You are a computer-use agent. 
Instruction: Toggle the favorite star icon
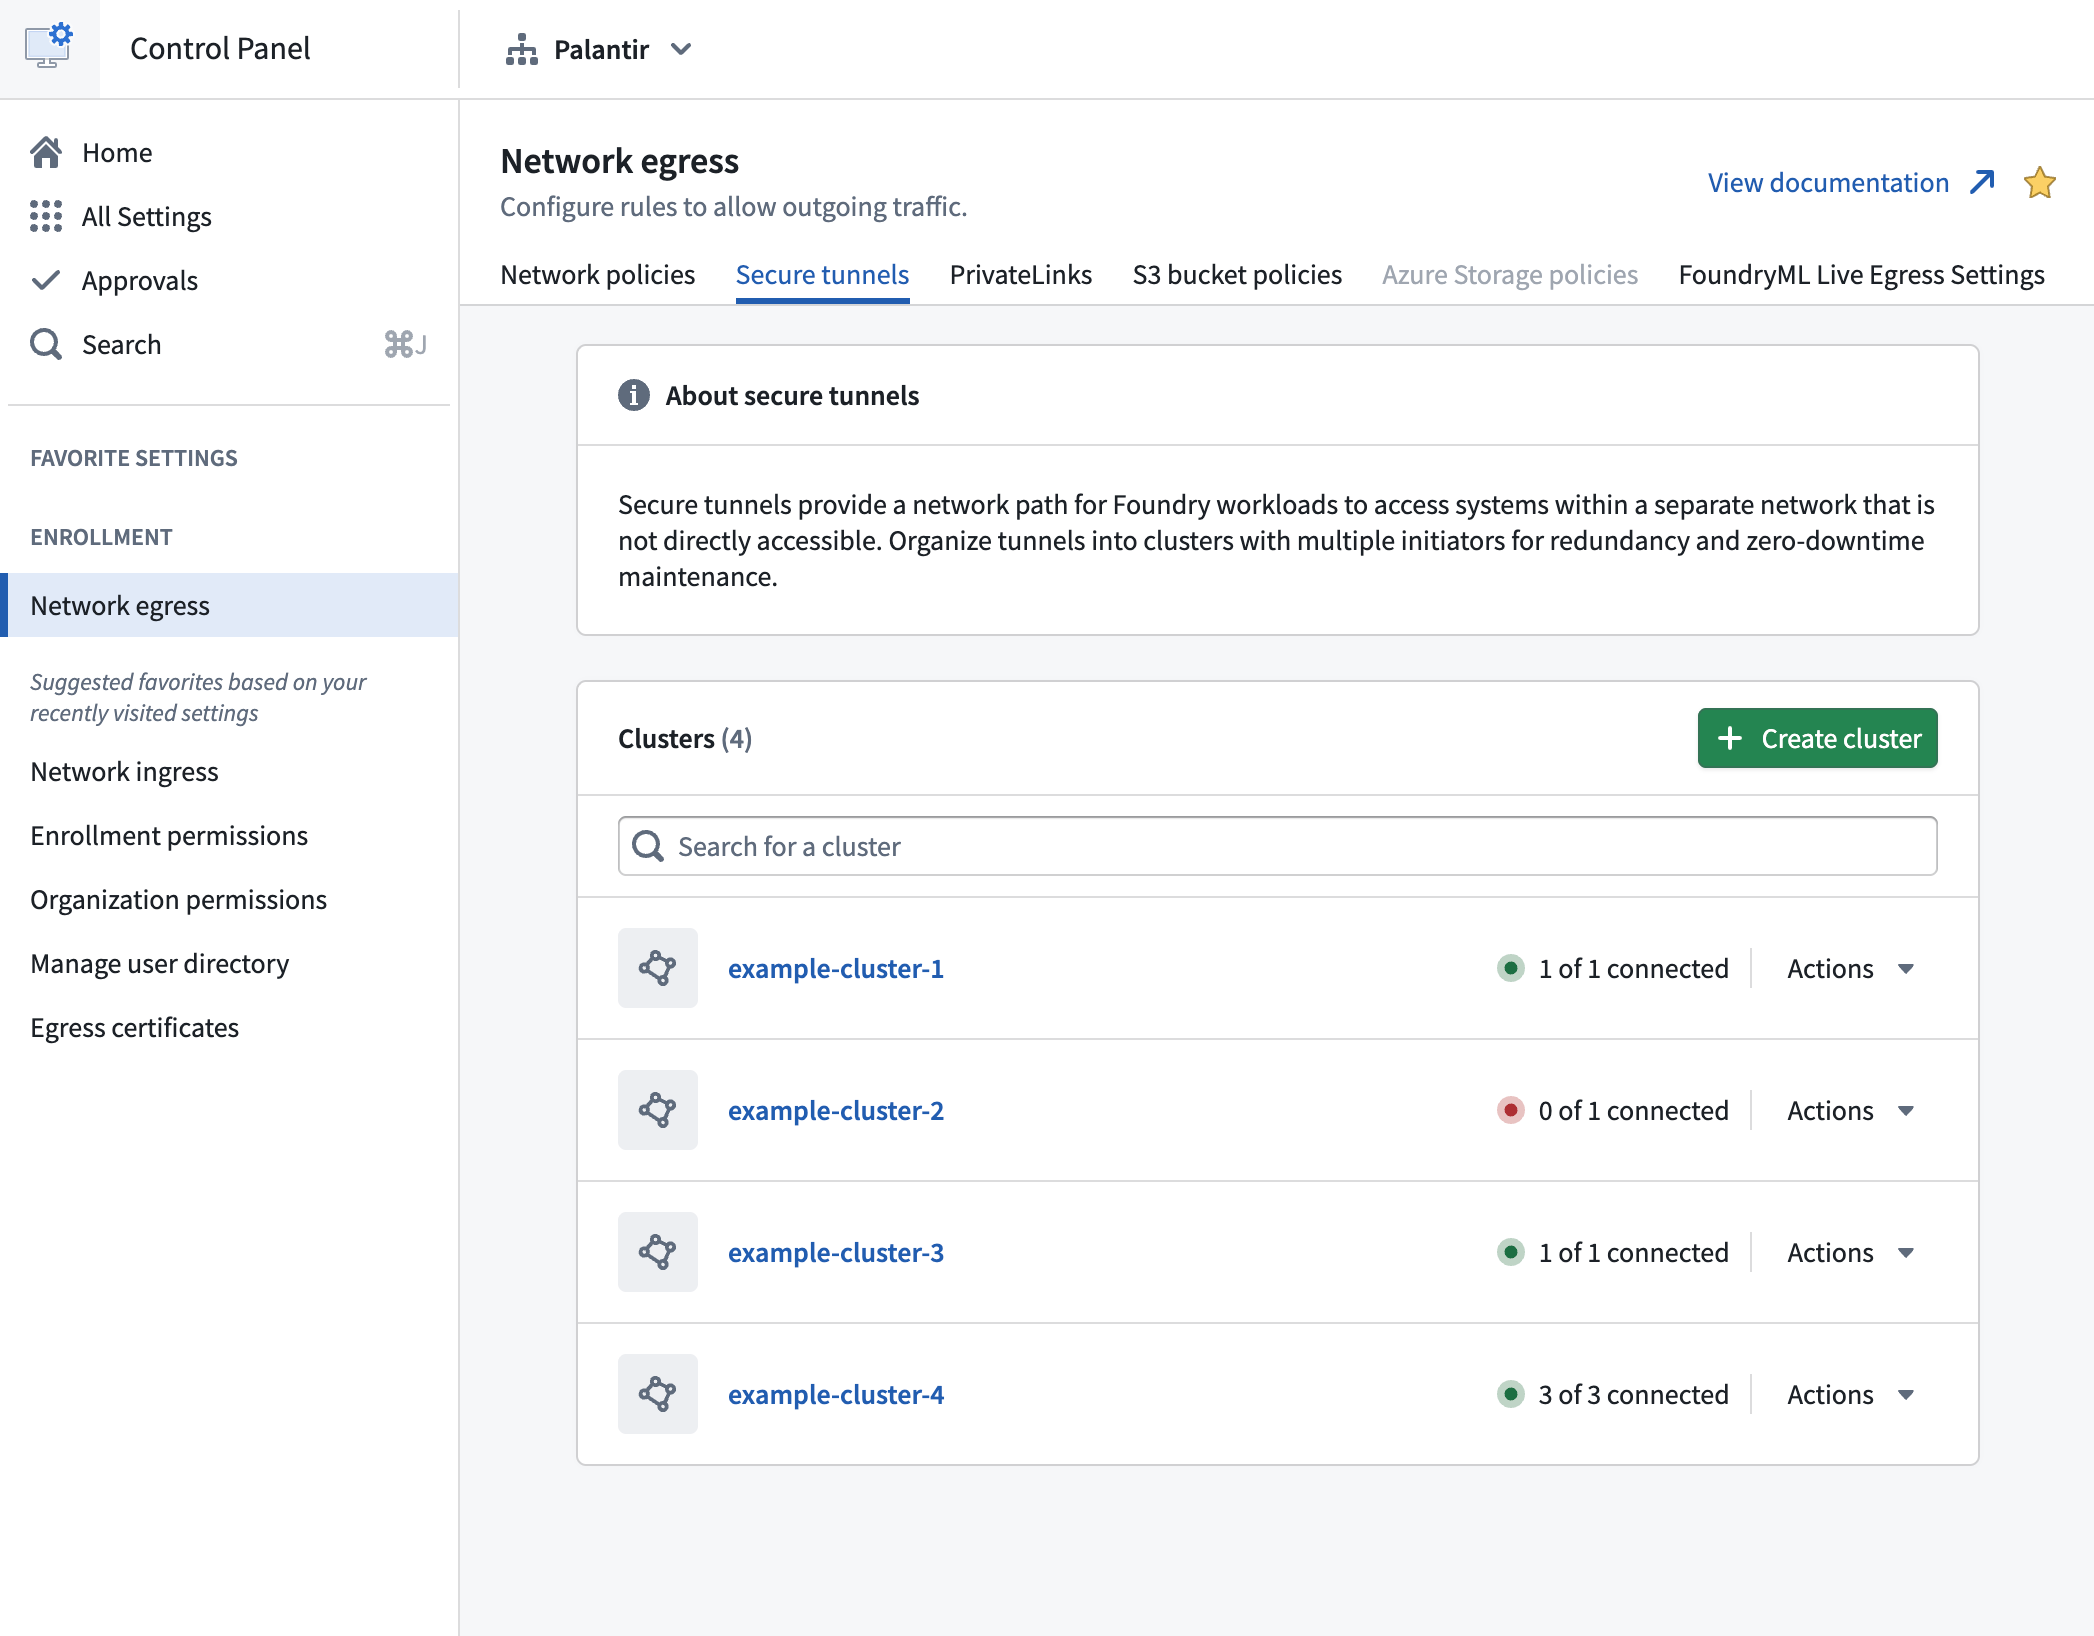2039,183
